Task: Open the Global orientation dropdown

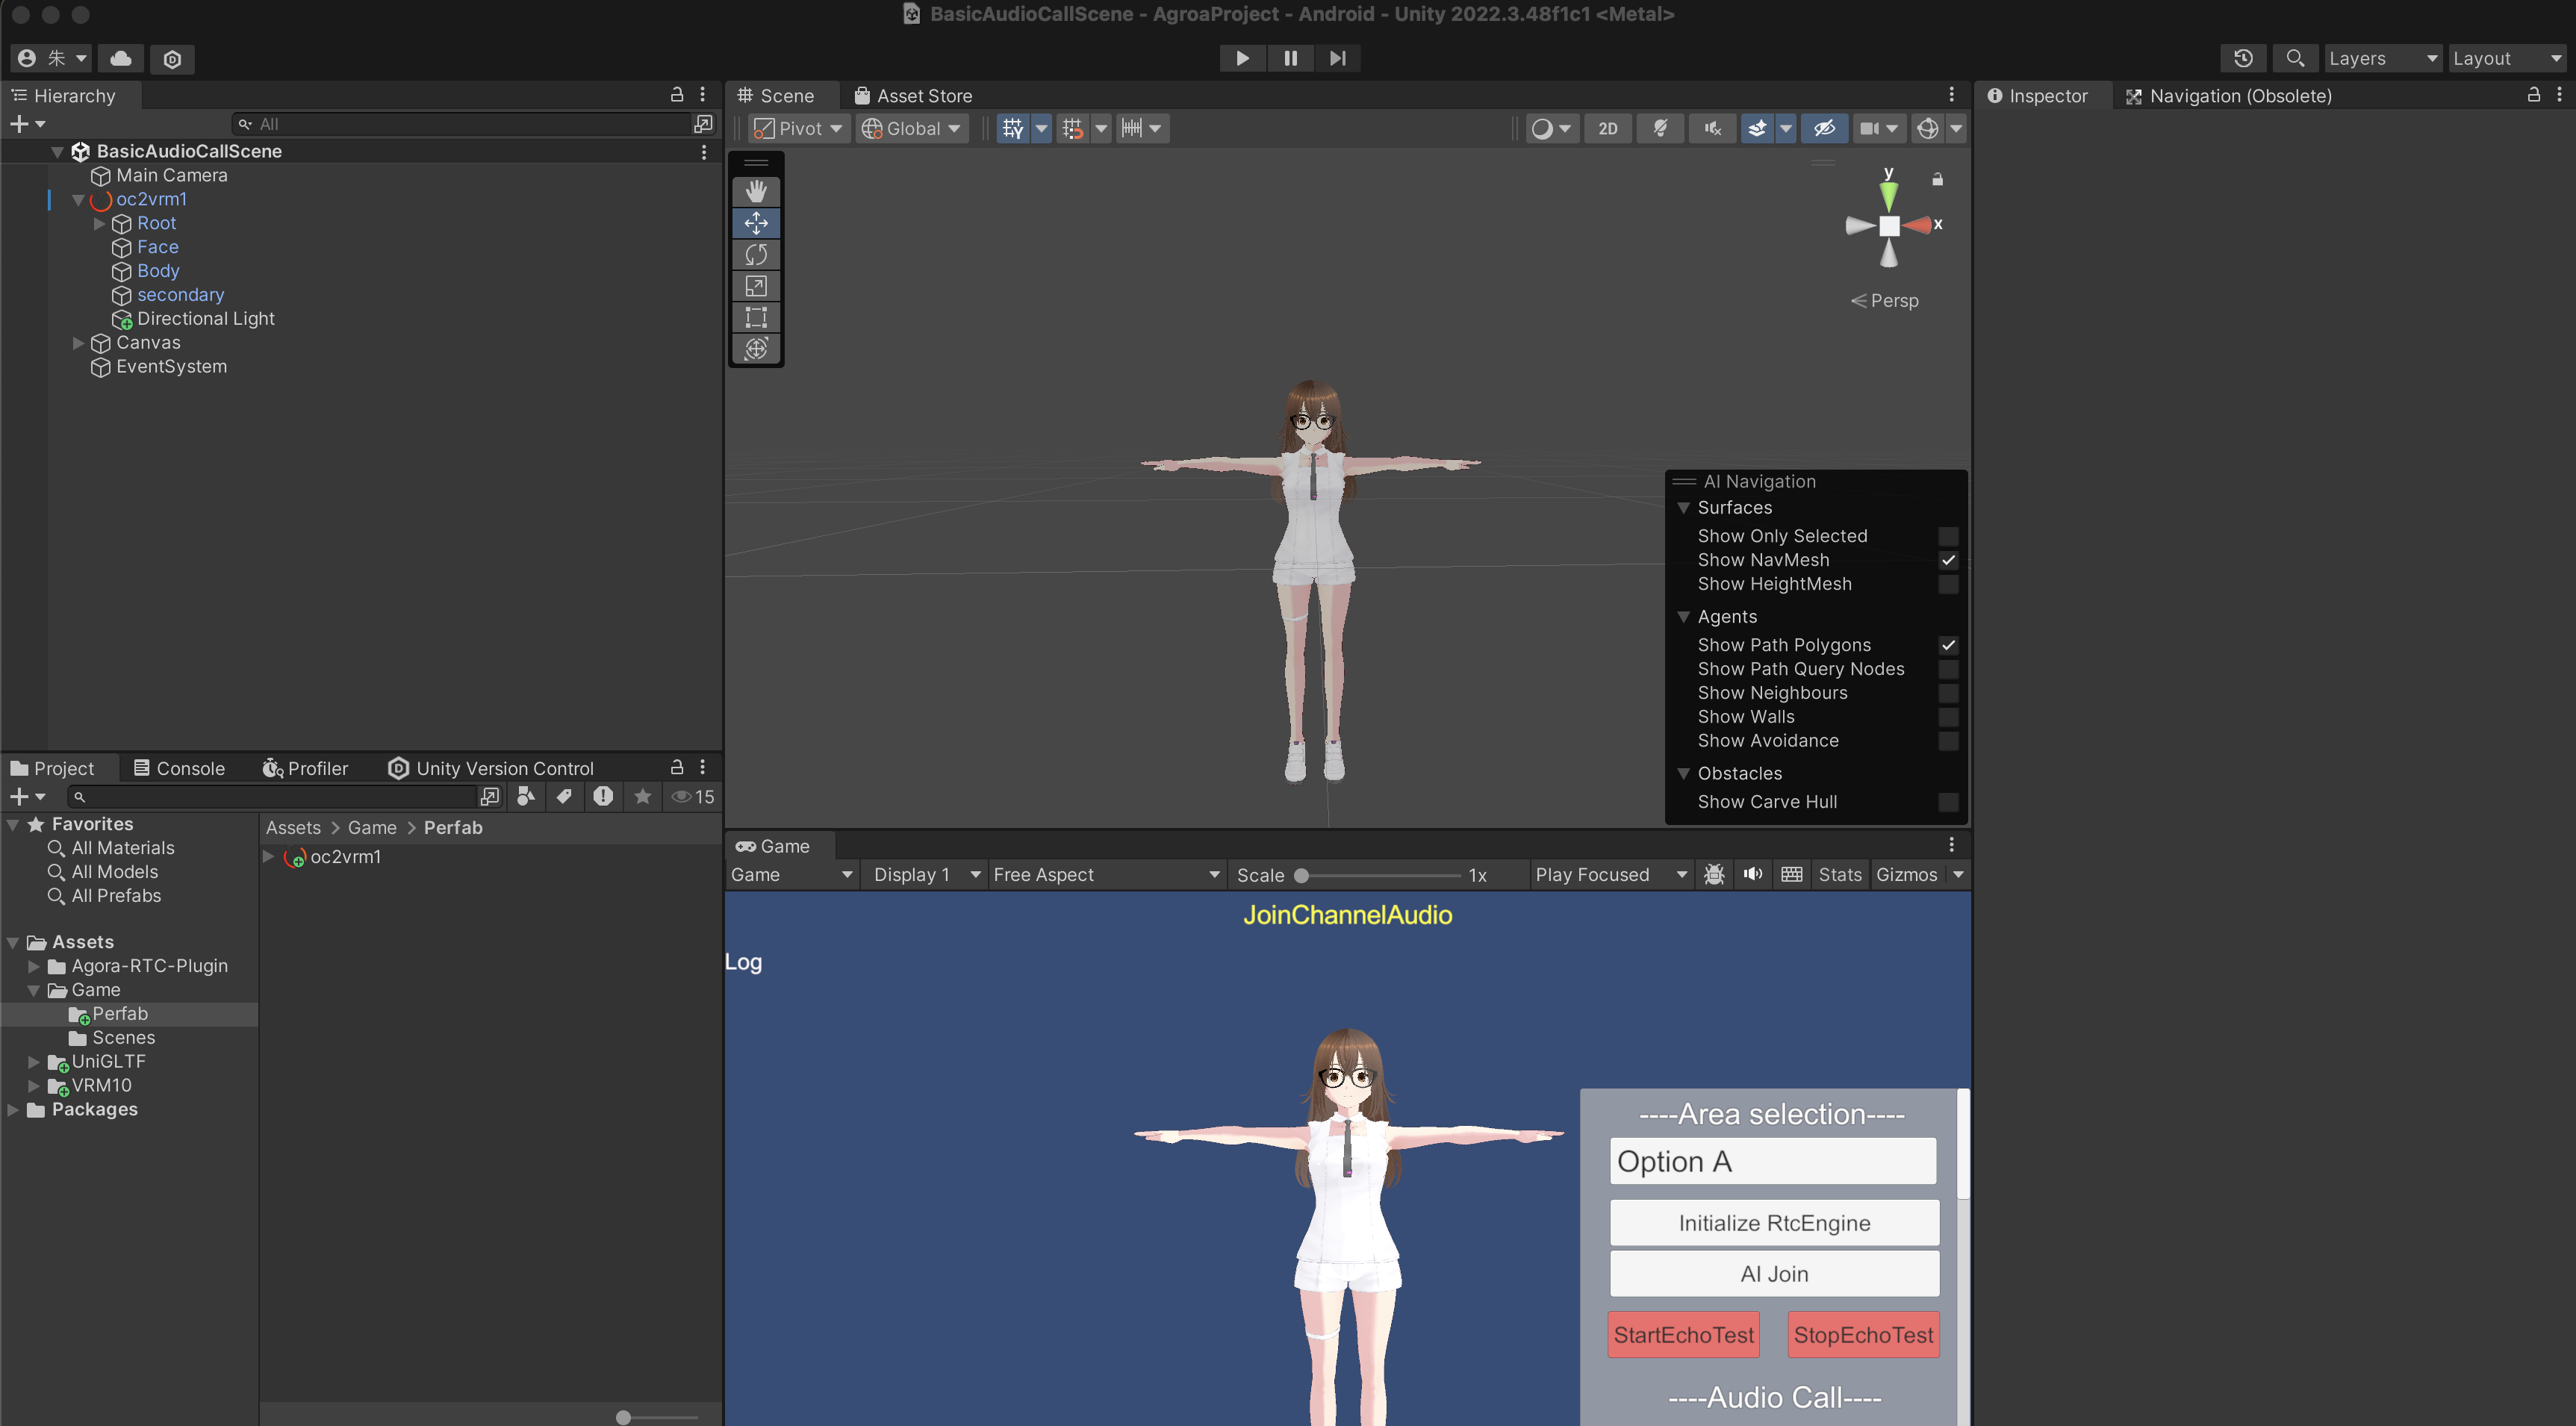Action: (x=911, y=128)
